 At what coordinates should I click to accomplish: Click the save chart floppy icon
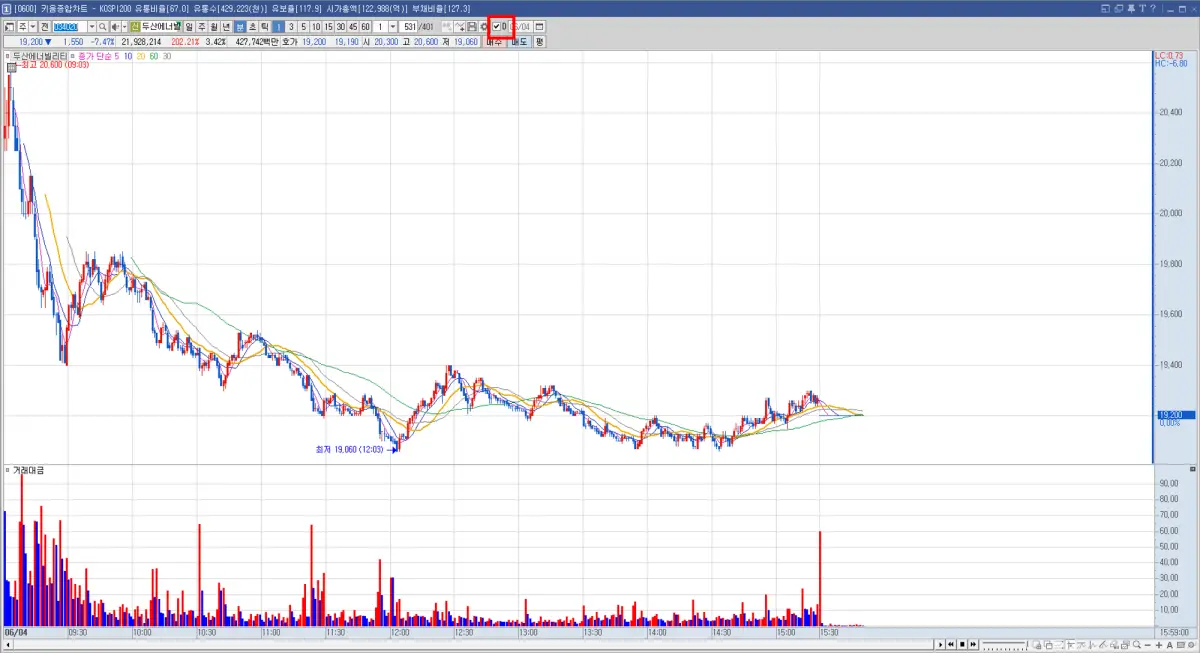472,26
